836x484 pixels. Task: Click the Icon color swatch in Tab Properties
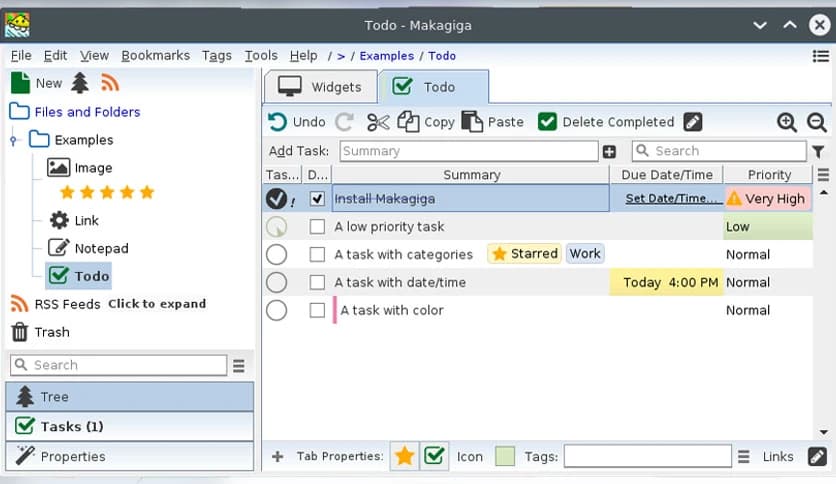point(504,456)
